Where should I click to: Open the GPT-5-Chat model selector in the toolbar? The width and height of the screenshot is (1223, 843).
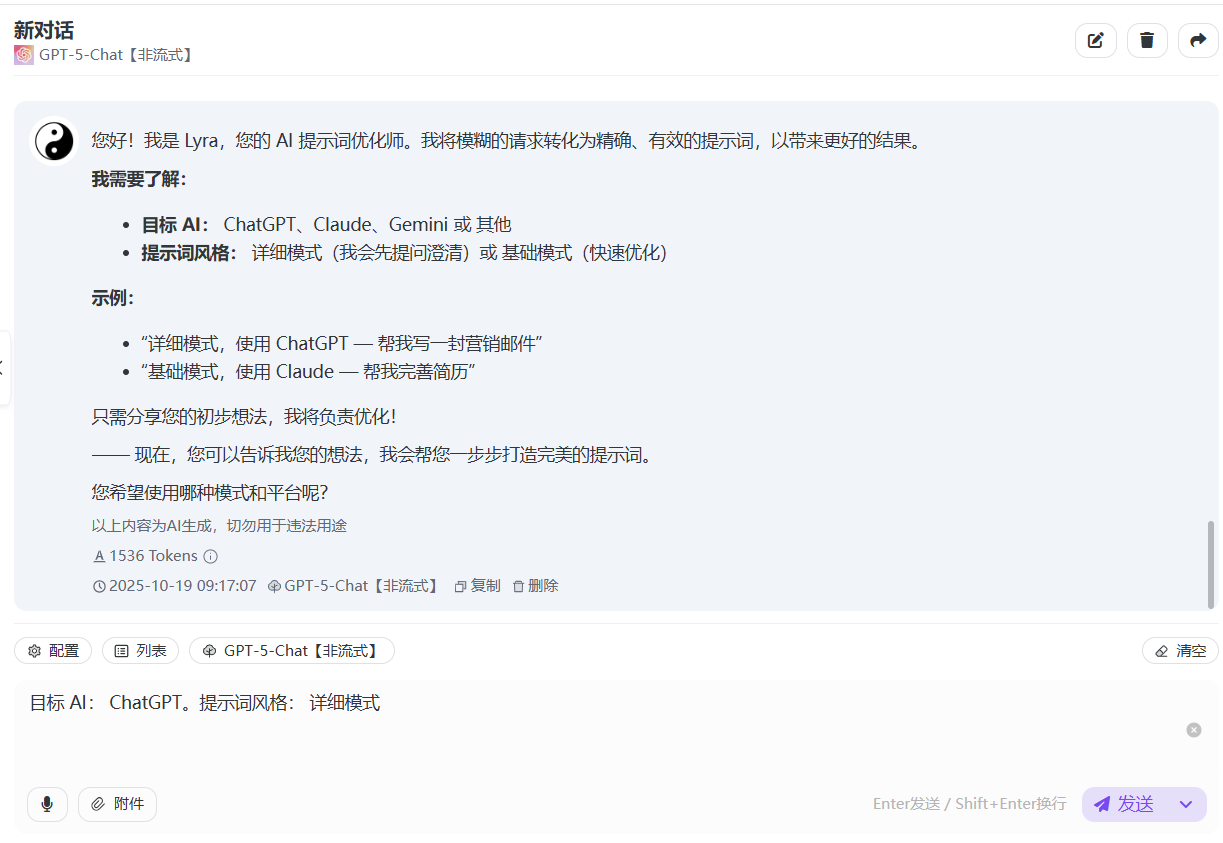click(291, 651)
